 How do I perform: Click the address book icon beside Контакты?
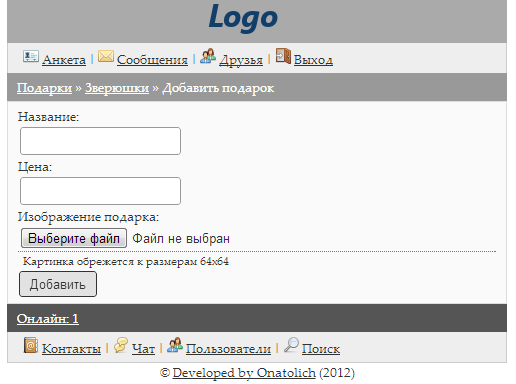pos(31,345)
